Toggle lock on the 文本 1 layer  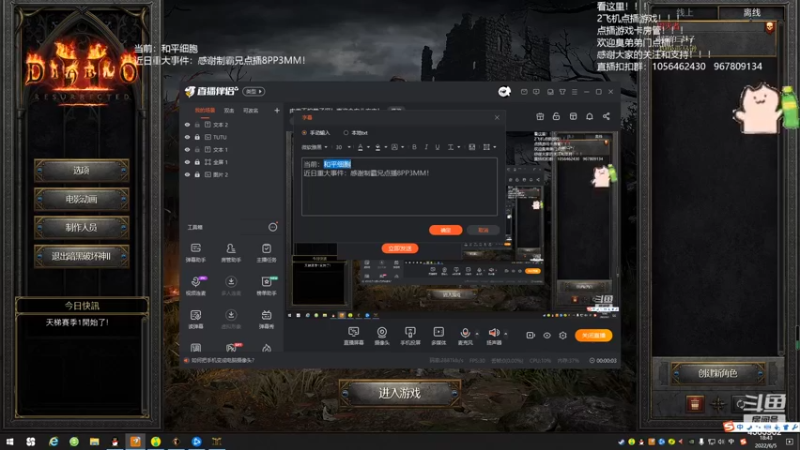[197, 149]
